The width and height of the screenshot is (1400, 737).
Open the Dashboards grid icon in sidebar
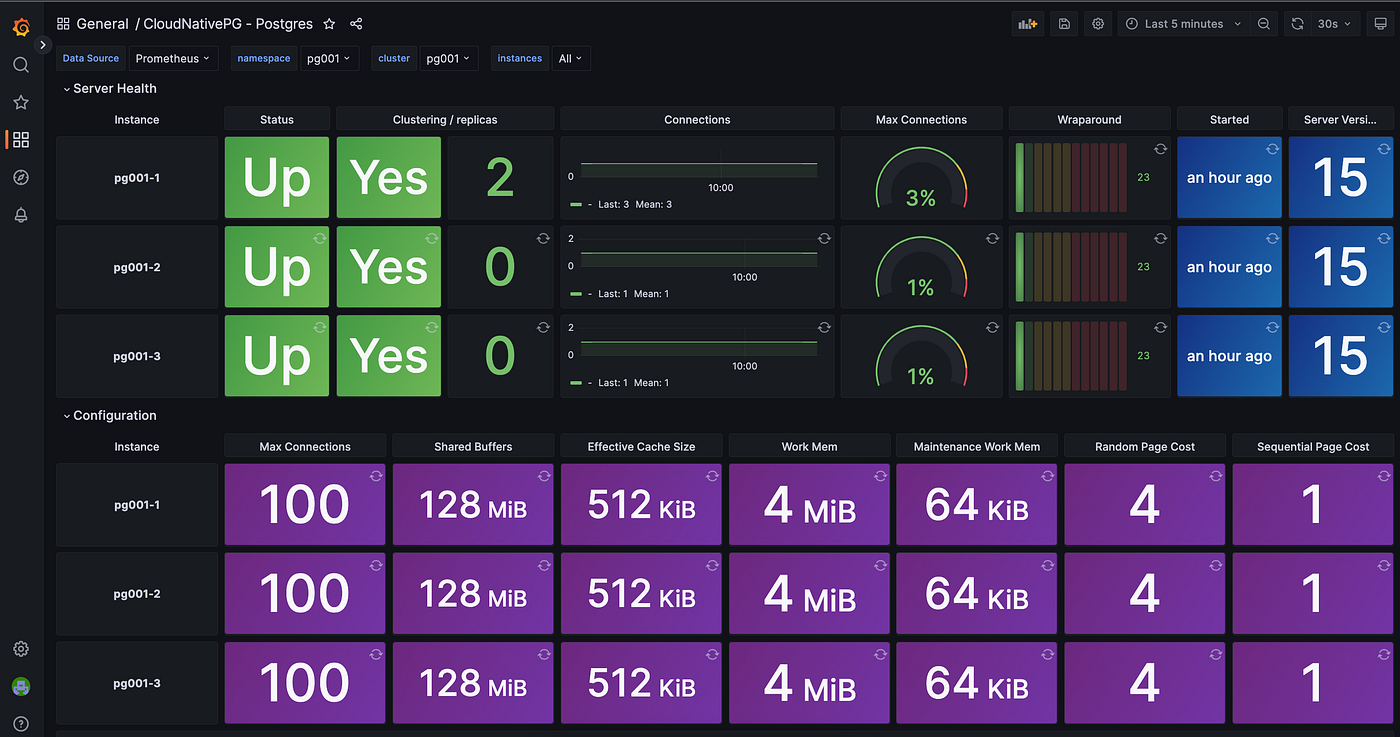coord(20,139)
